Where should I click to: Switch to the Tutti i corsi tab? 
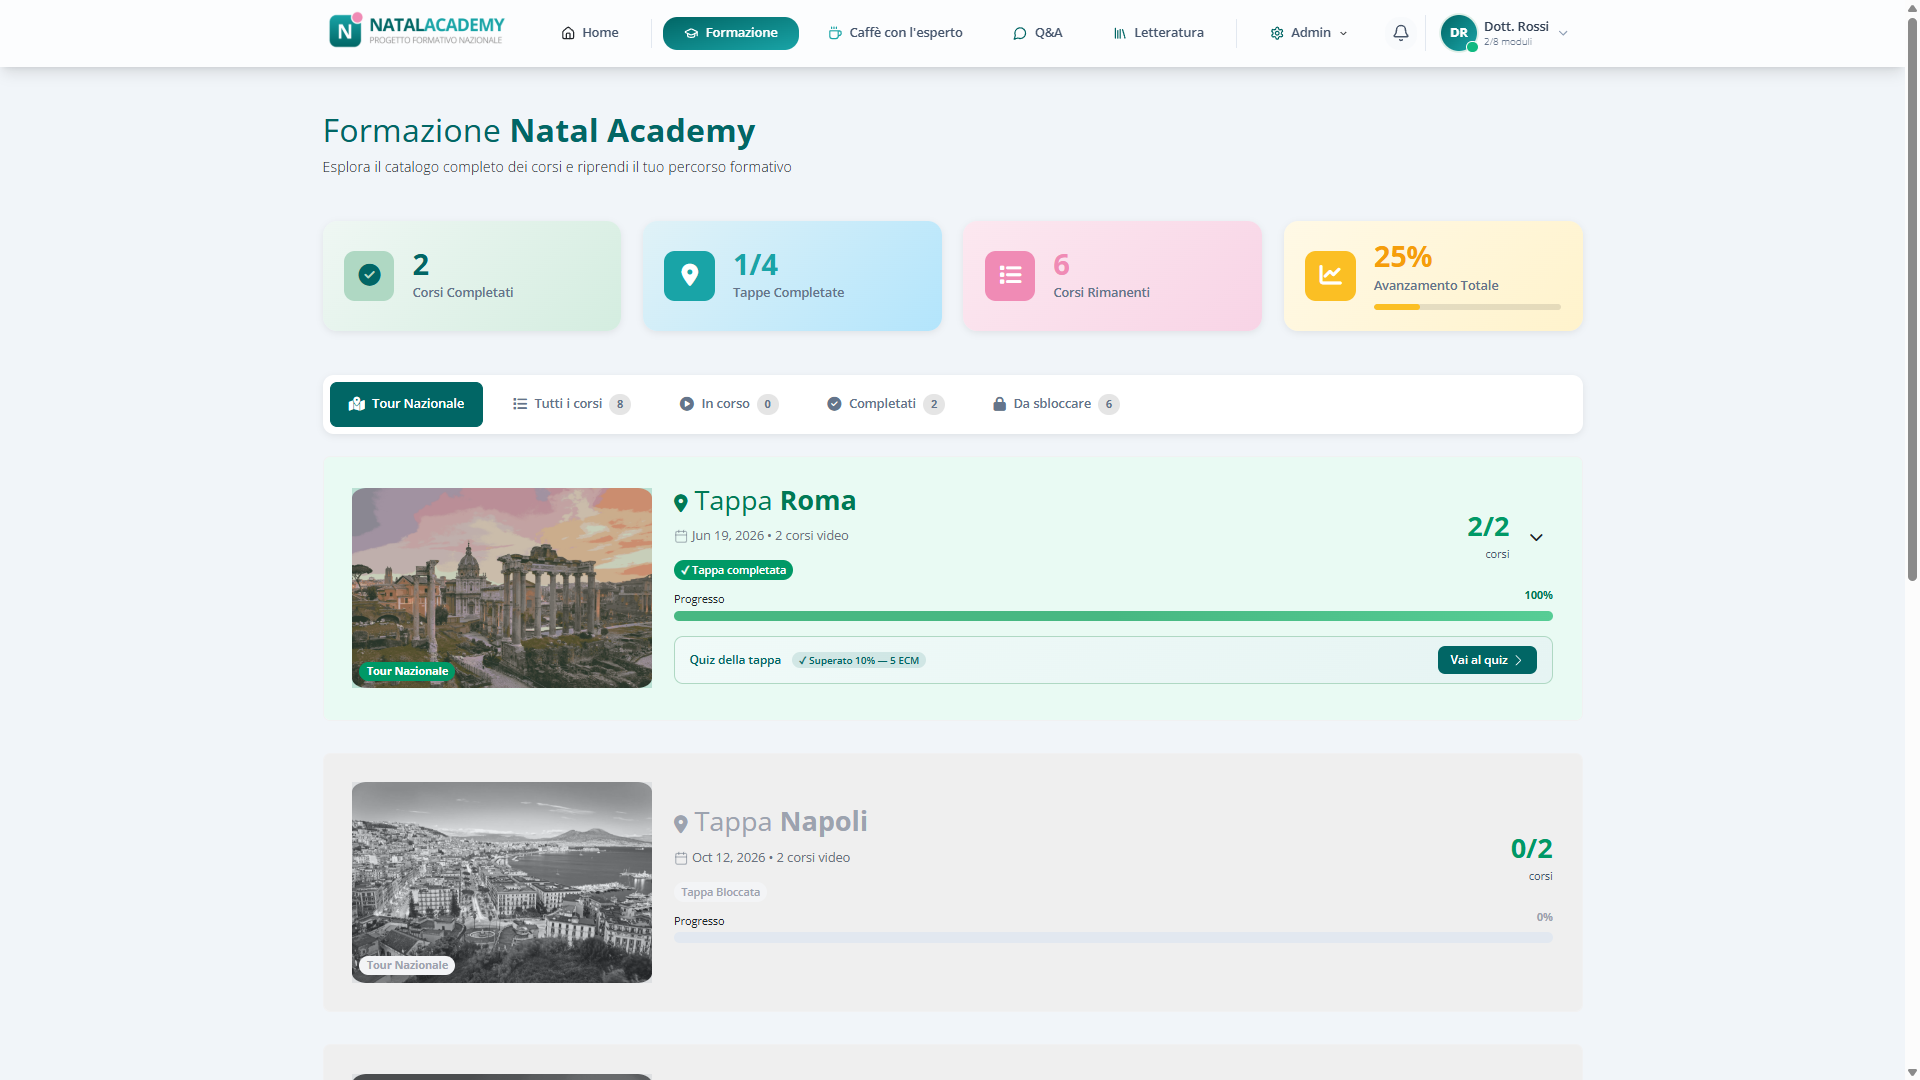point(571,404)
